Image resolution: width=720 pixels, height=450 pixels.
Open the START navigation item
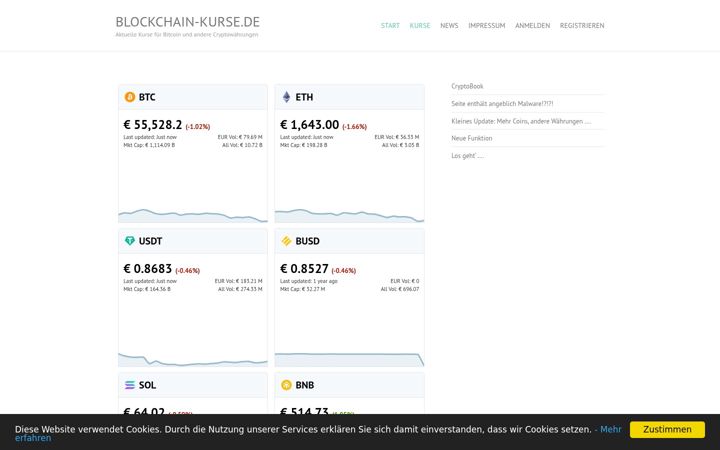click(390, 26)
